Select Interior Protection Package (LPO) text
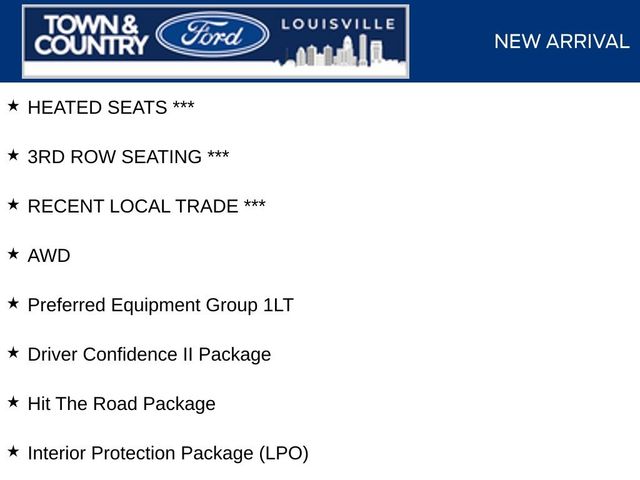This screenshot has height=480, width=640. point(168,453)
